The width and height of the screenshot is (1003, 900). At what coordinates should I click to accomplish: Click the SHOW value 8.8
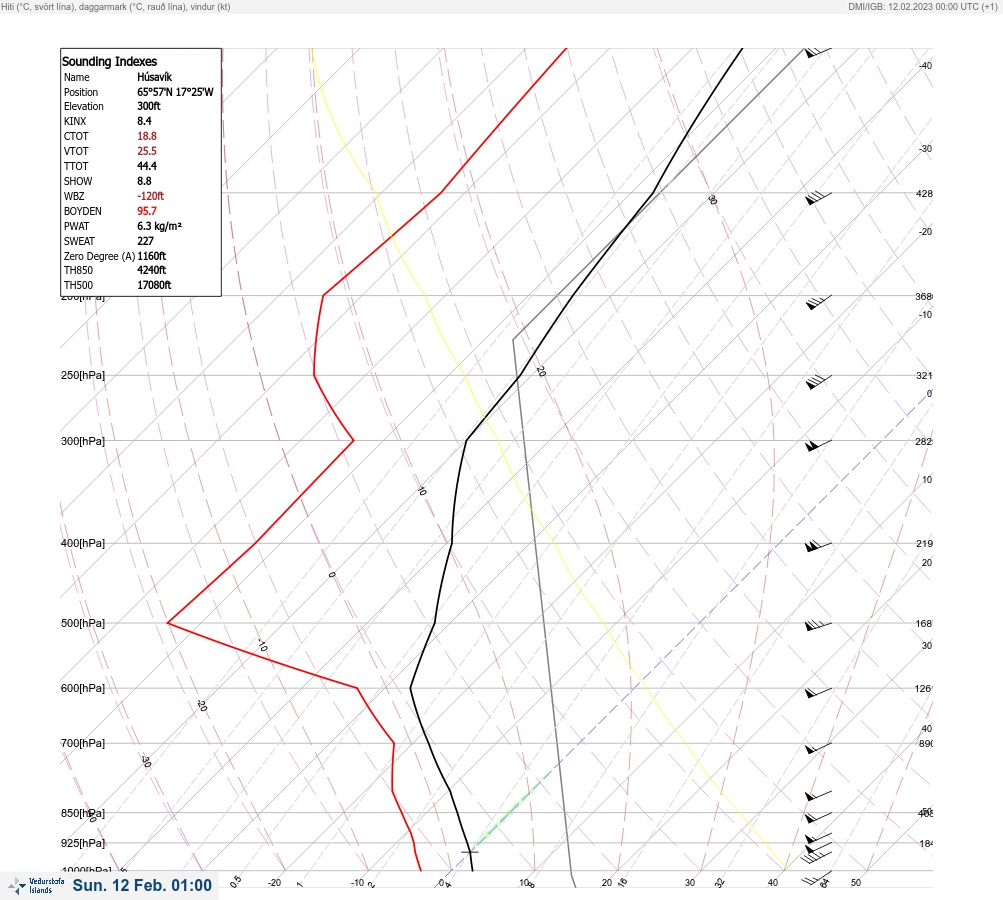pos(144,181)
